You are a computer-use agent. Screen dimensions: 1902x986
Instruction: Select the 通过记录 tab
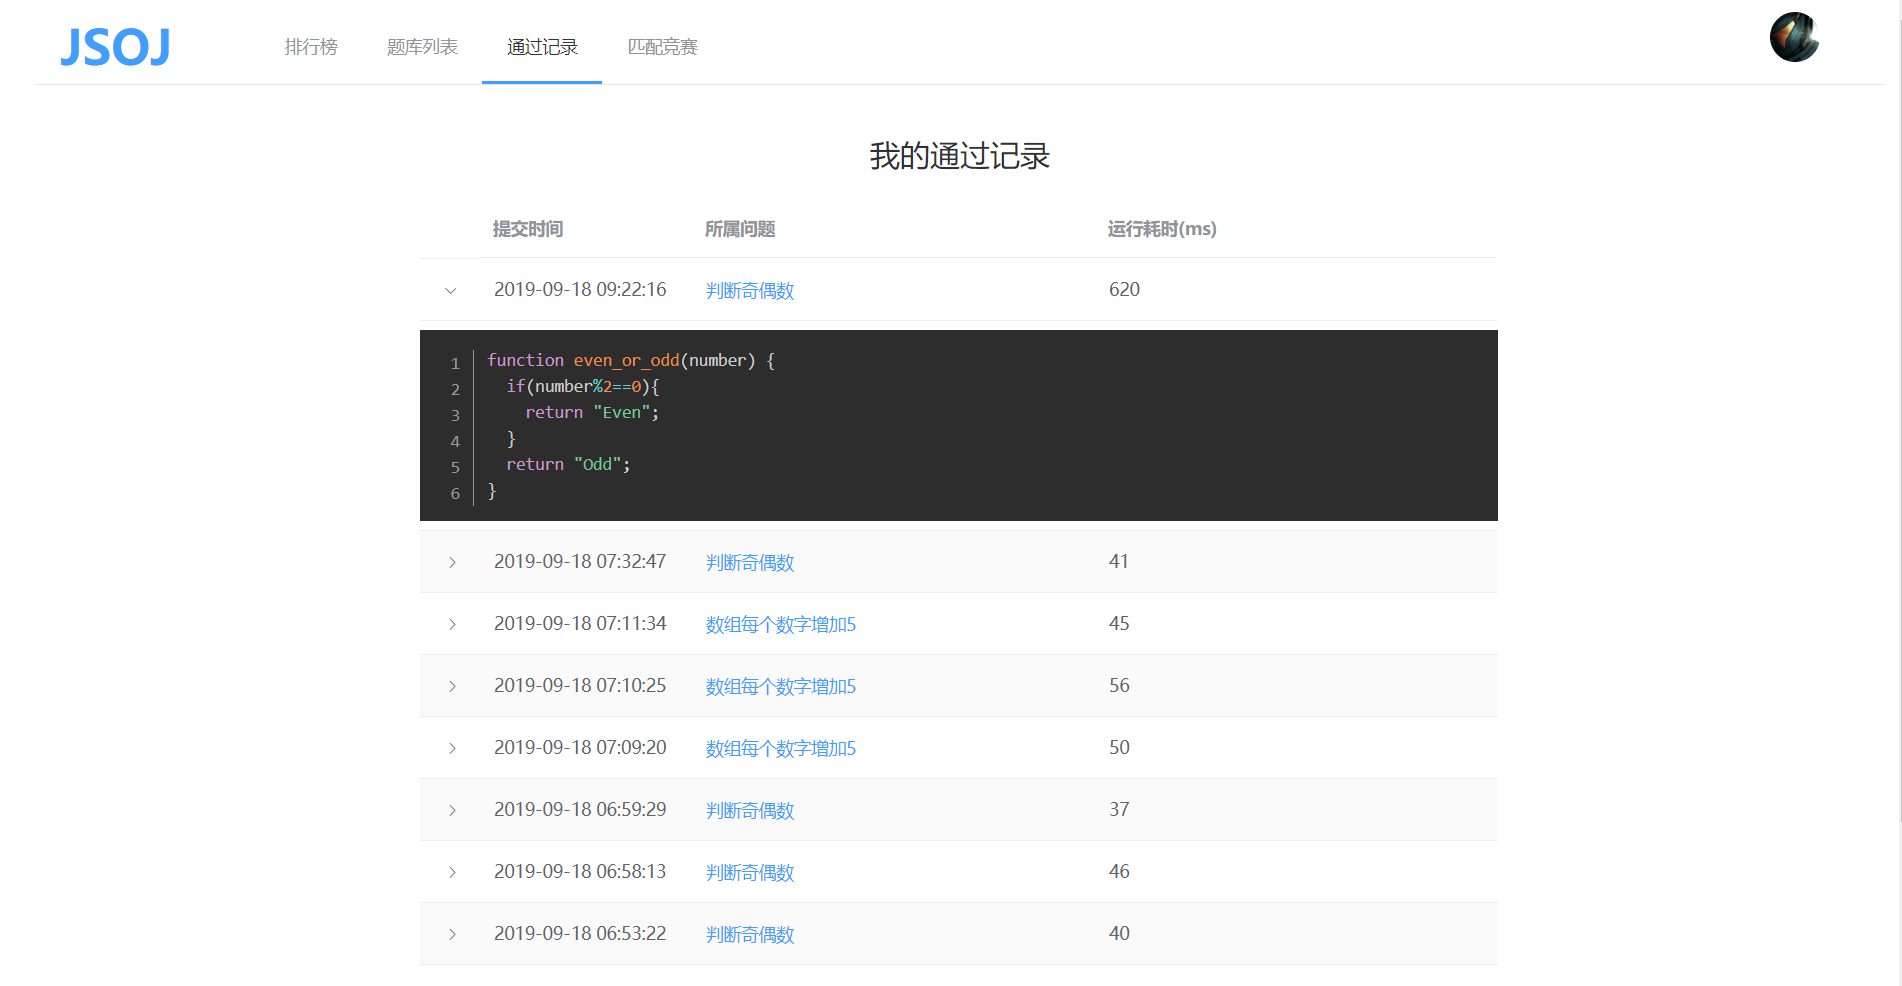point(542,47)
